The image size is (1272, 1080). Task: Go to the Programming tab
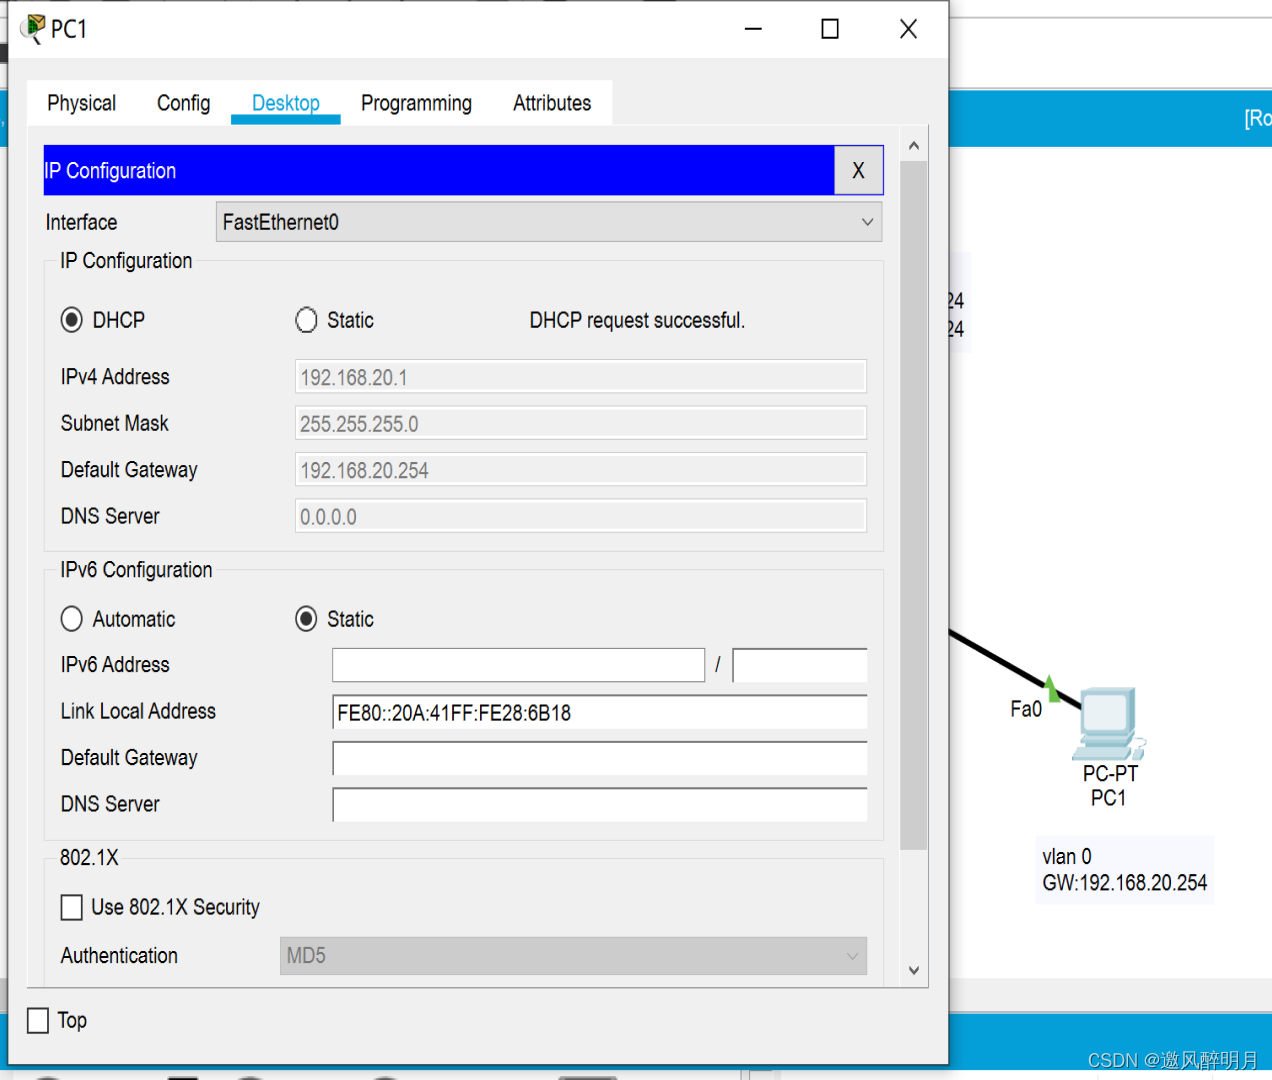(x=416, y=103)
